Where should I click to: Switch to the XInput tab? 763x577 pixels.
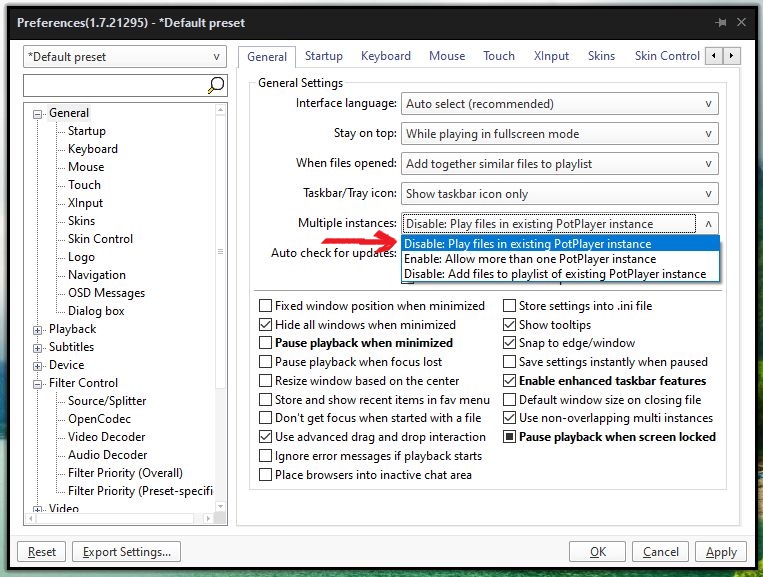pos(551,56)
